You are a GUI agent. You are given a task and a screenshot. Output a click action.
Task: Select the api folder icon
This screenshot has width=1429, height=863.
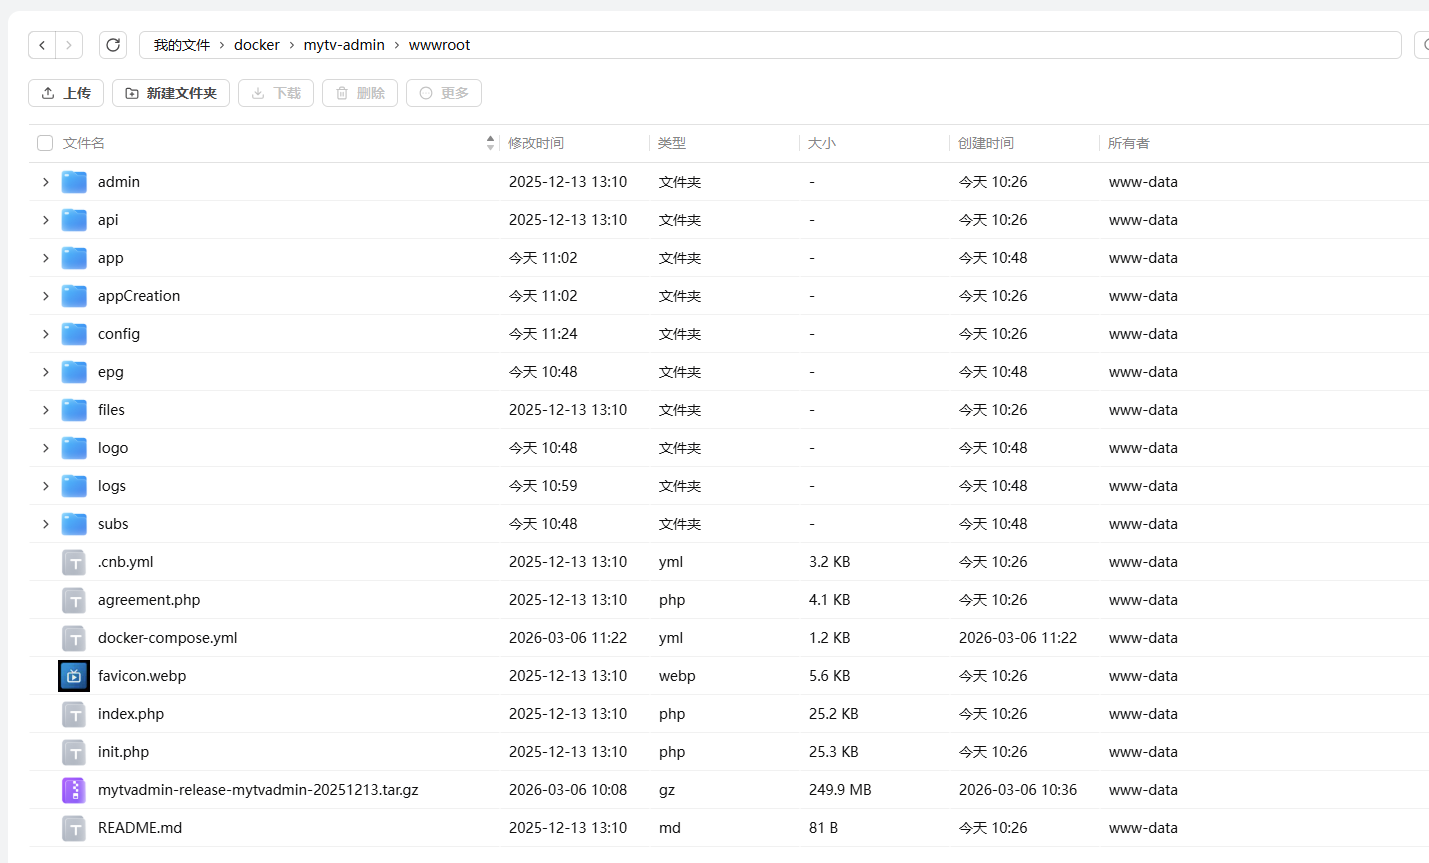74,220
